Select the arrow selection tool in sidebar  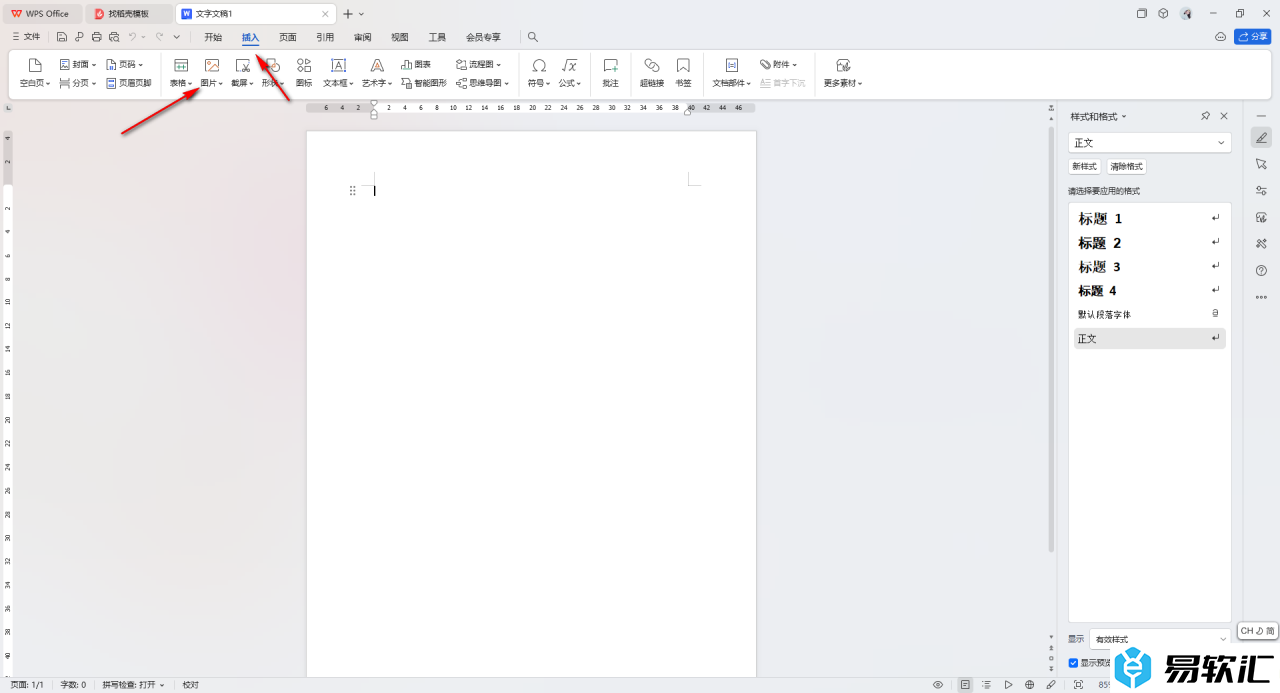(x=1261, y=164)
